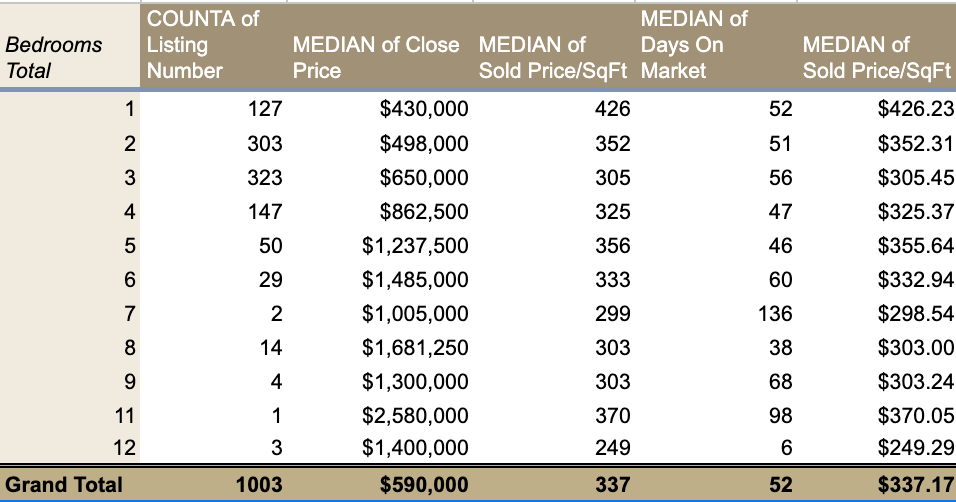
Task: Select the 12-bedroom days on market cell
Action: [785, 450]
